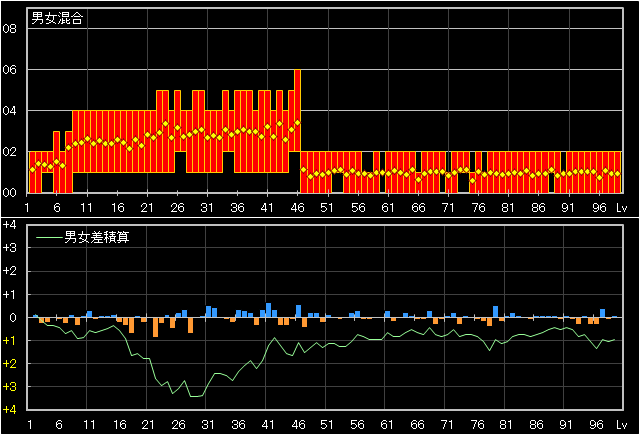This screenshot has height=435, width=640.
Task: Click the 男女混合 chart title
Action: pos(57,18)
